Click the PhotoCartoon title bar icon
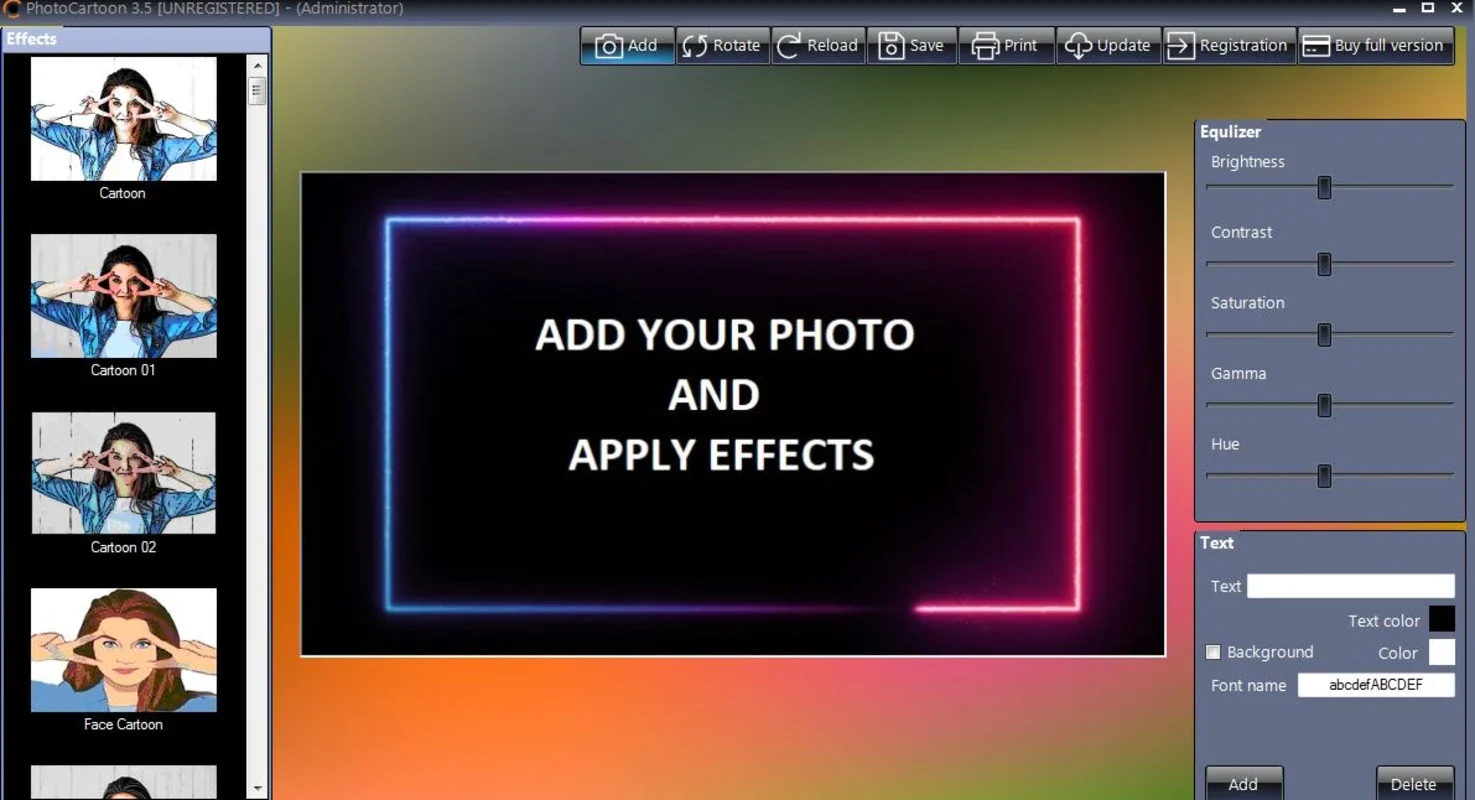1475x800 pixels. tap(11, 9)
